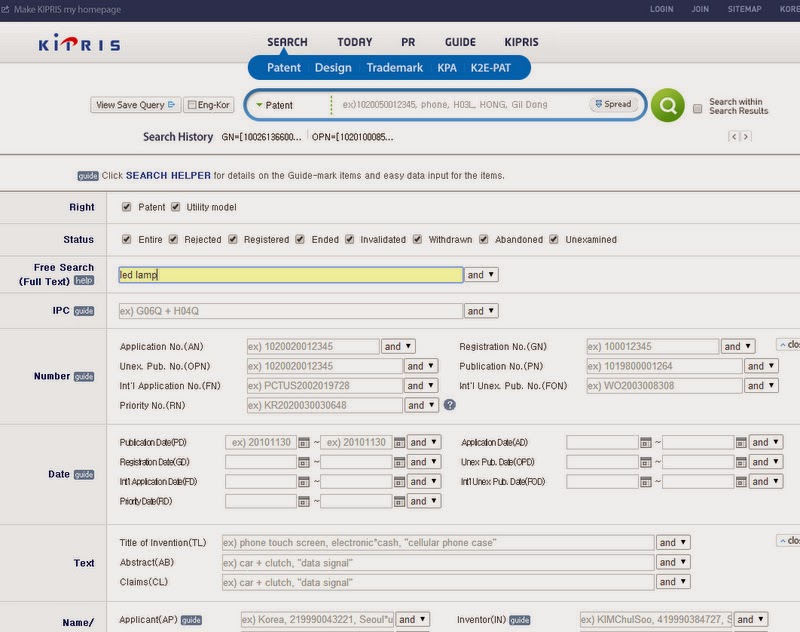
Task: Click the Free Search full text field
Action: [291, 275]
